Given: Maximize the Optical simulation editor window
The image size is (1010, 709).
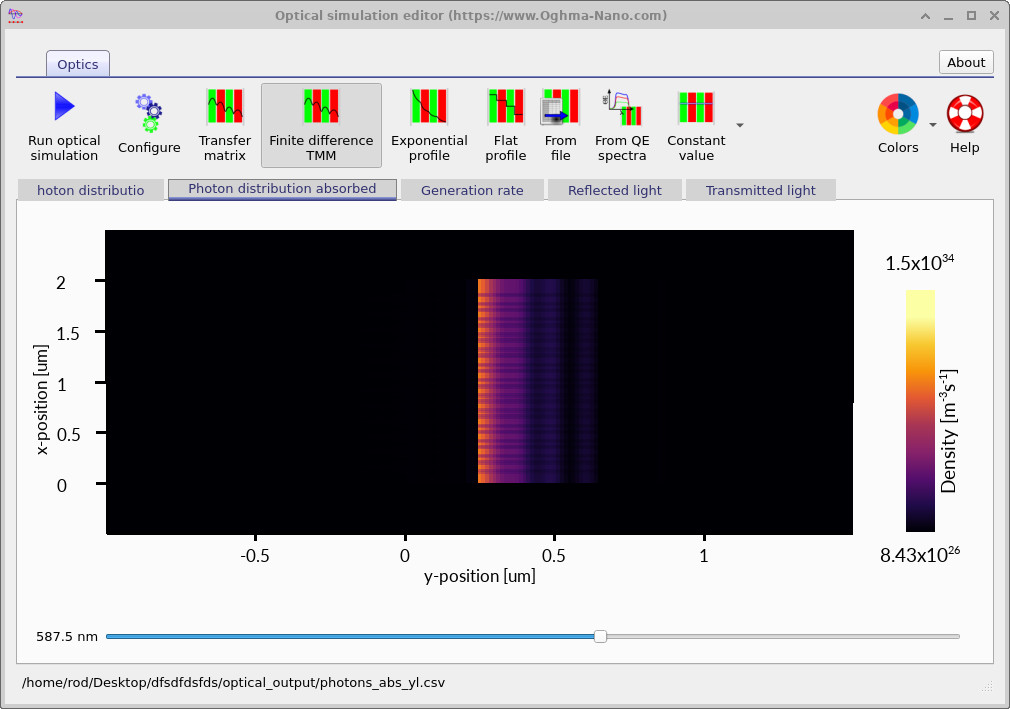Looking at the screenshot, I should click(971, 15).
